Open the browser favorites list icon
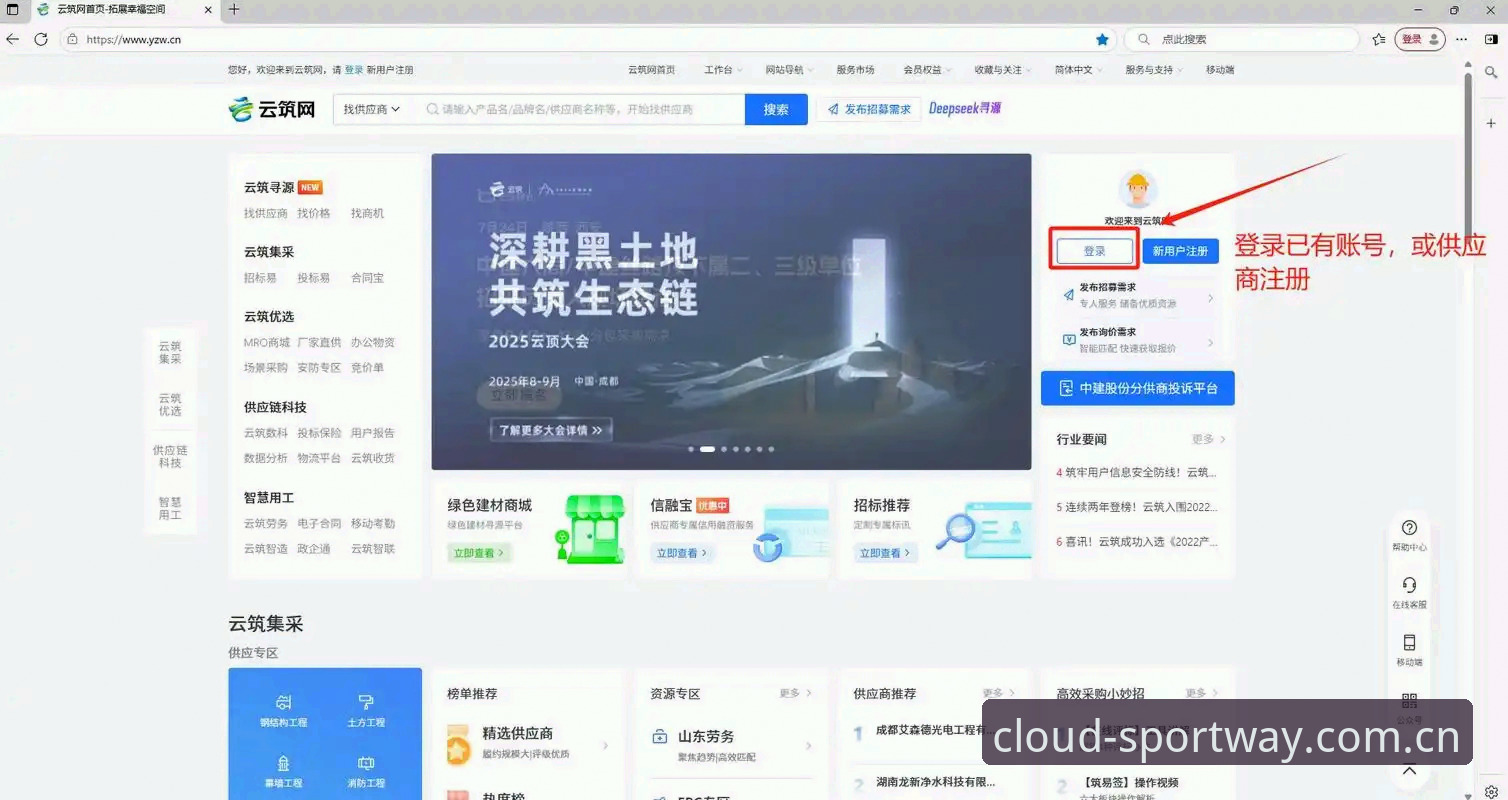Screen dimensions: 1508x800 click(1379, 39)
